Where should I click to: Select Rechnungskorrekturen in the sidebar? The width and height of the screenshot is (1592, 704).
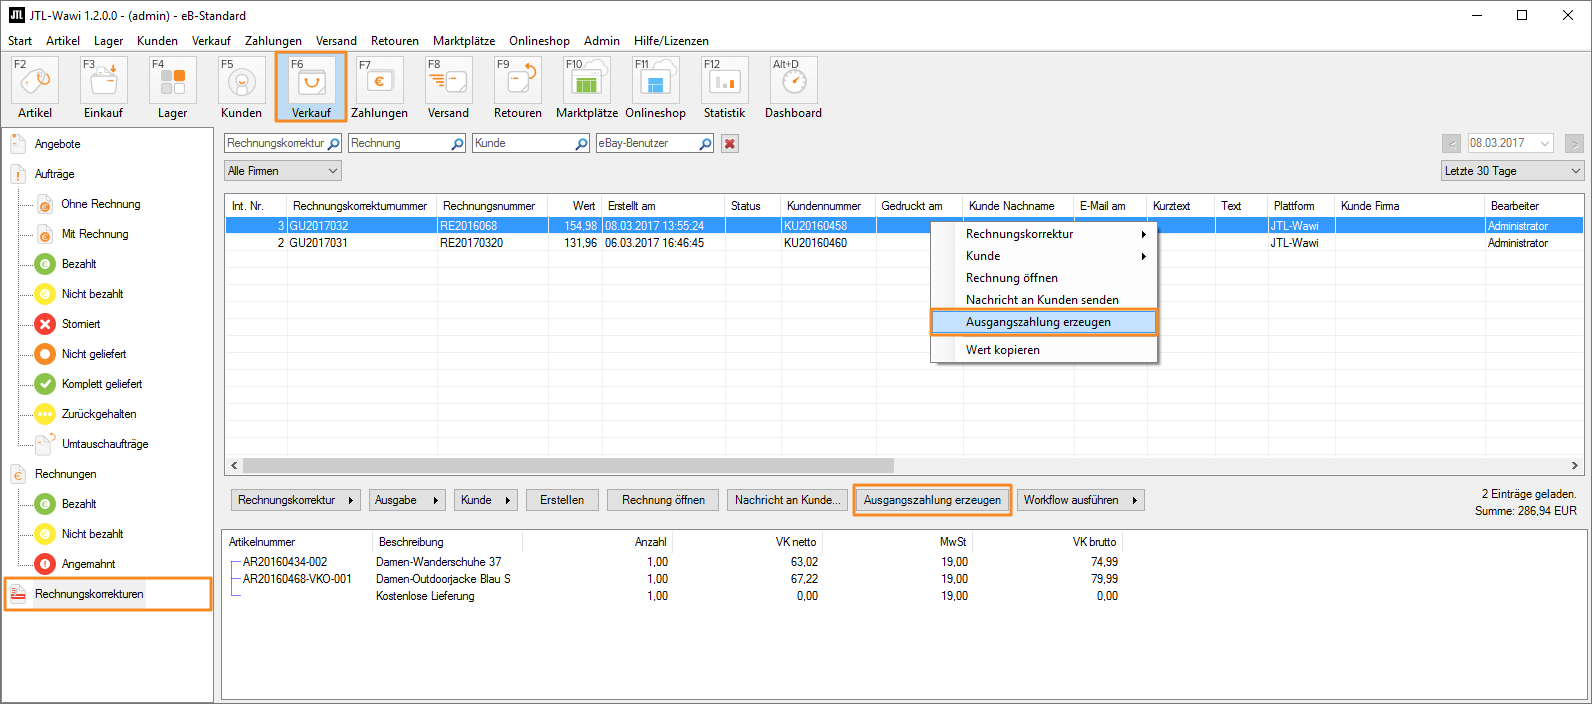89,594
